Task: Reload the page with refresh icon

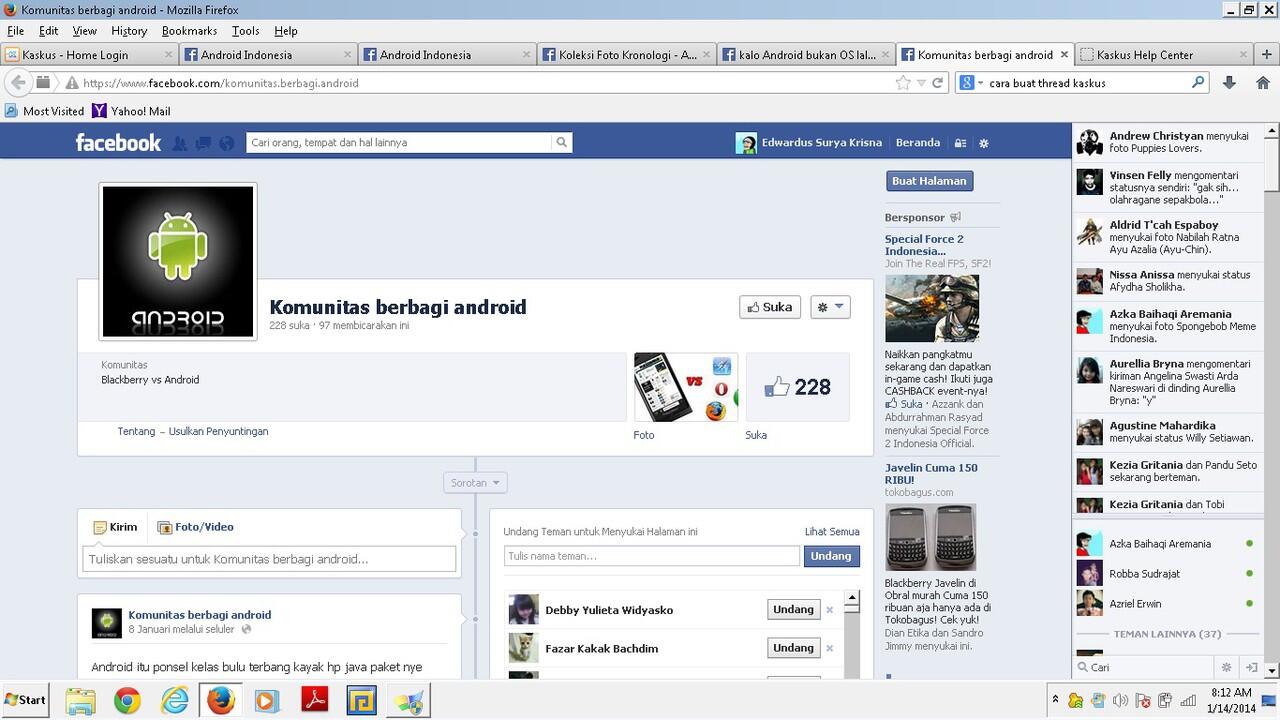Action: click(x=938, y=83)
